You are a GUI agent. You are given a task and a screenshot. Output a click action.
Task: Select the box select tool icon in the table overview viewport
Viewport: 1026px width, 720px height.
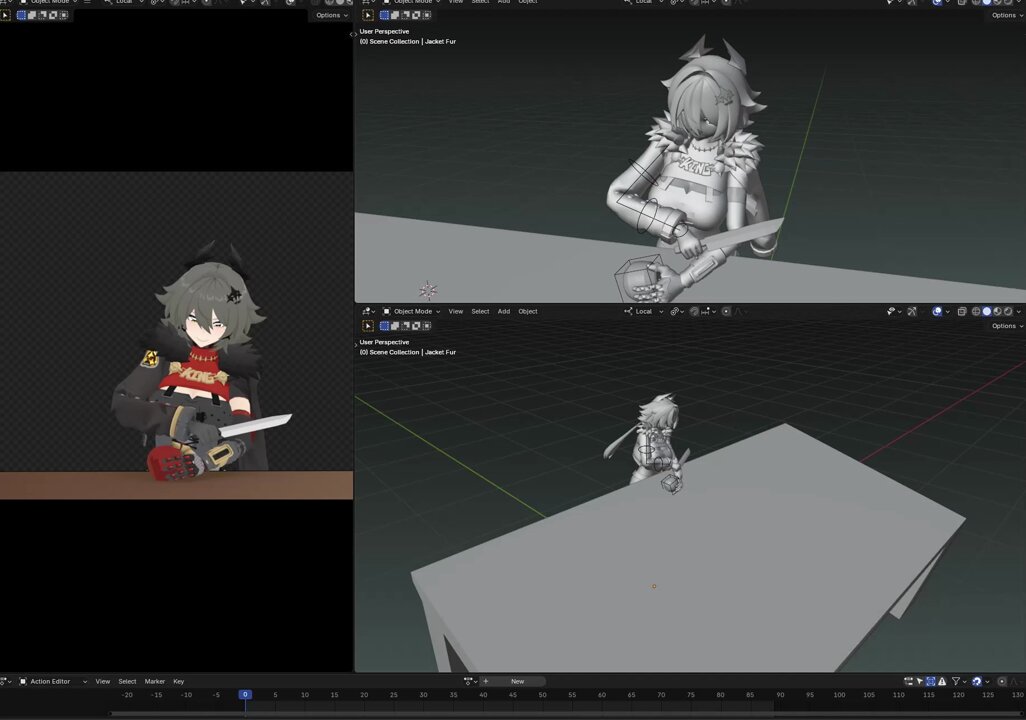pyautogui.click(x=368, y=326)
